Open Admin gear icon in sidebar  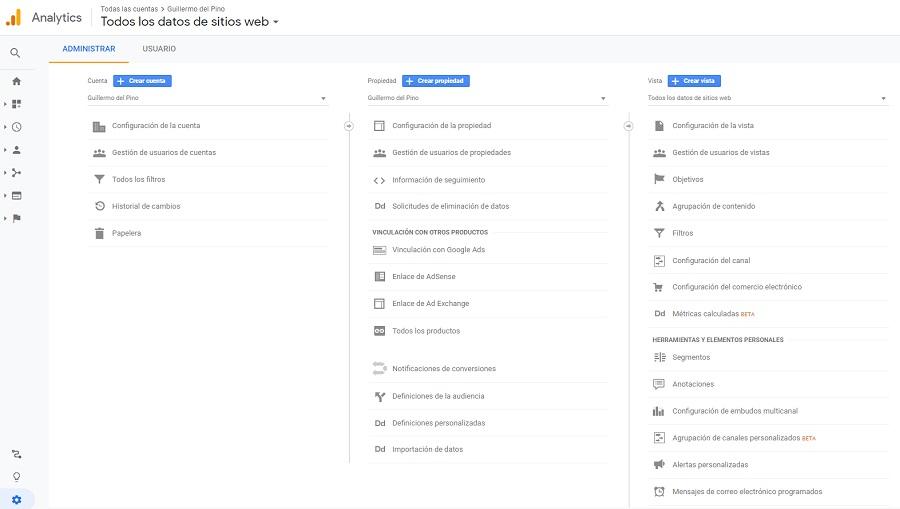17,500
